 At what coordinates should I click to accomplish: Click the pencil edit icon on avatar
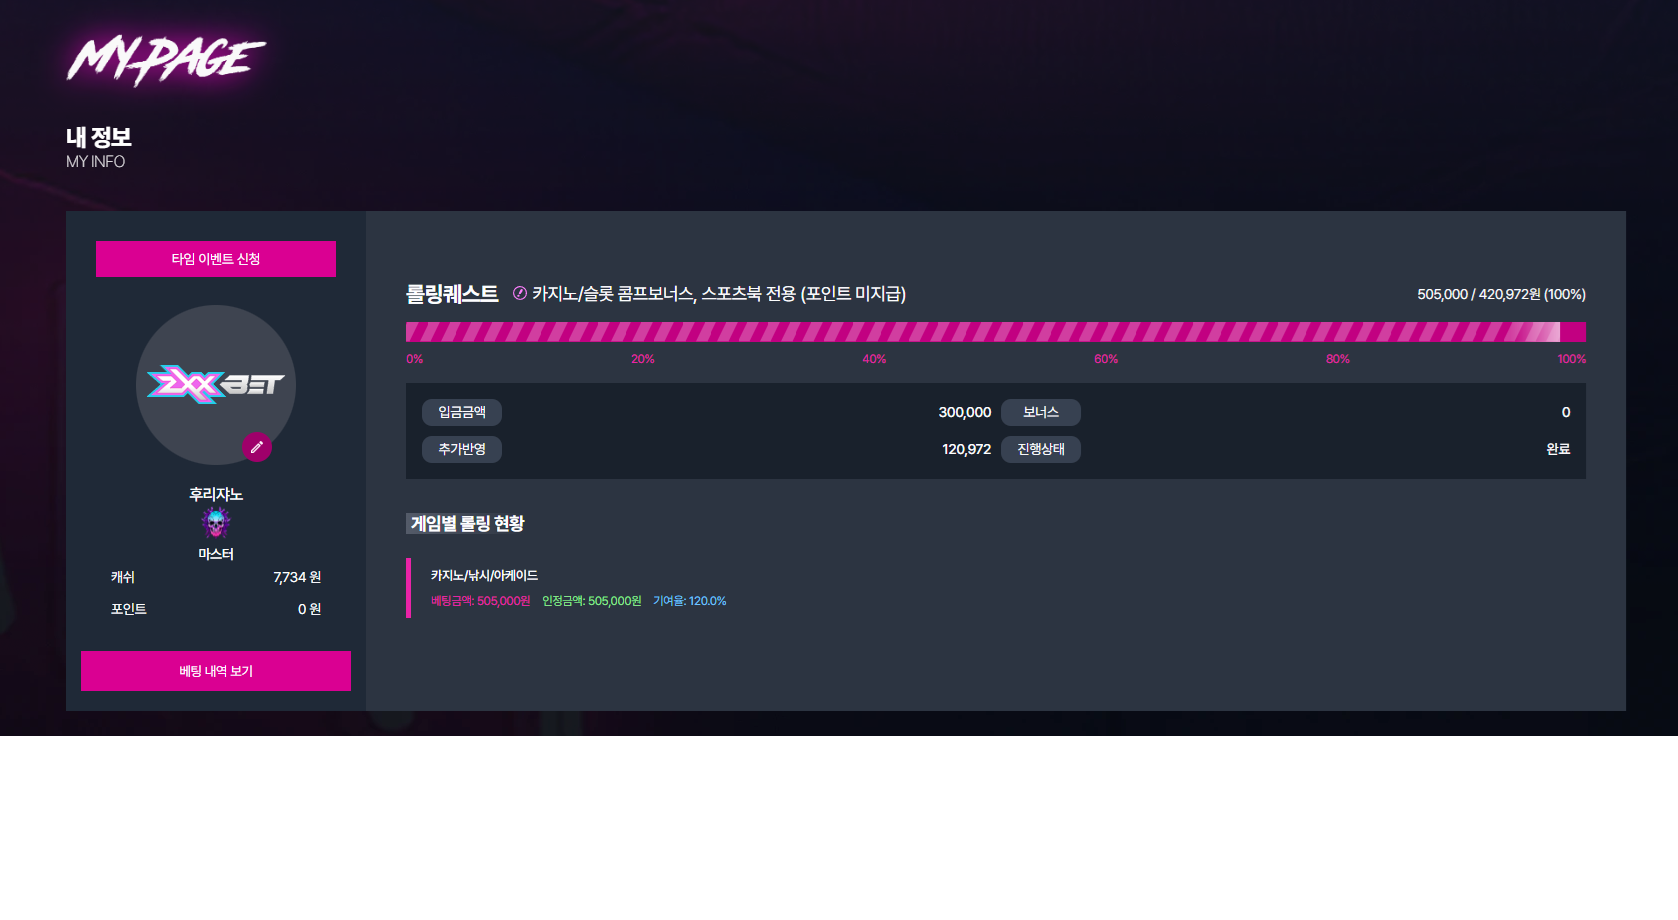click(256, 447)
